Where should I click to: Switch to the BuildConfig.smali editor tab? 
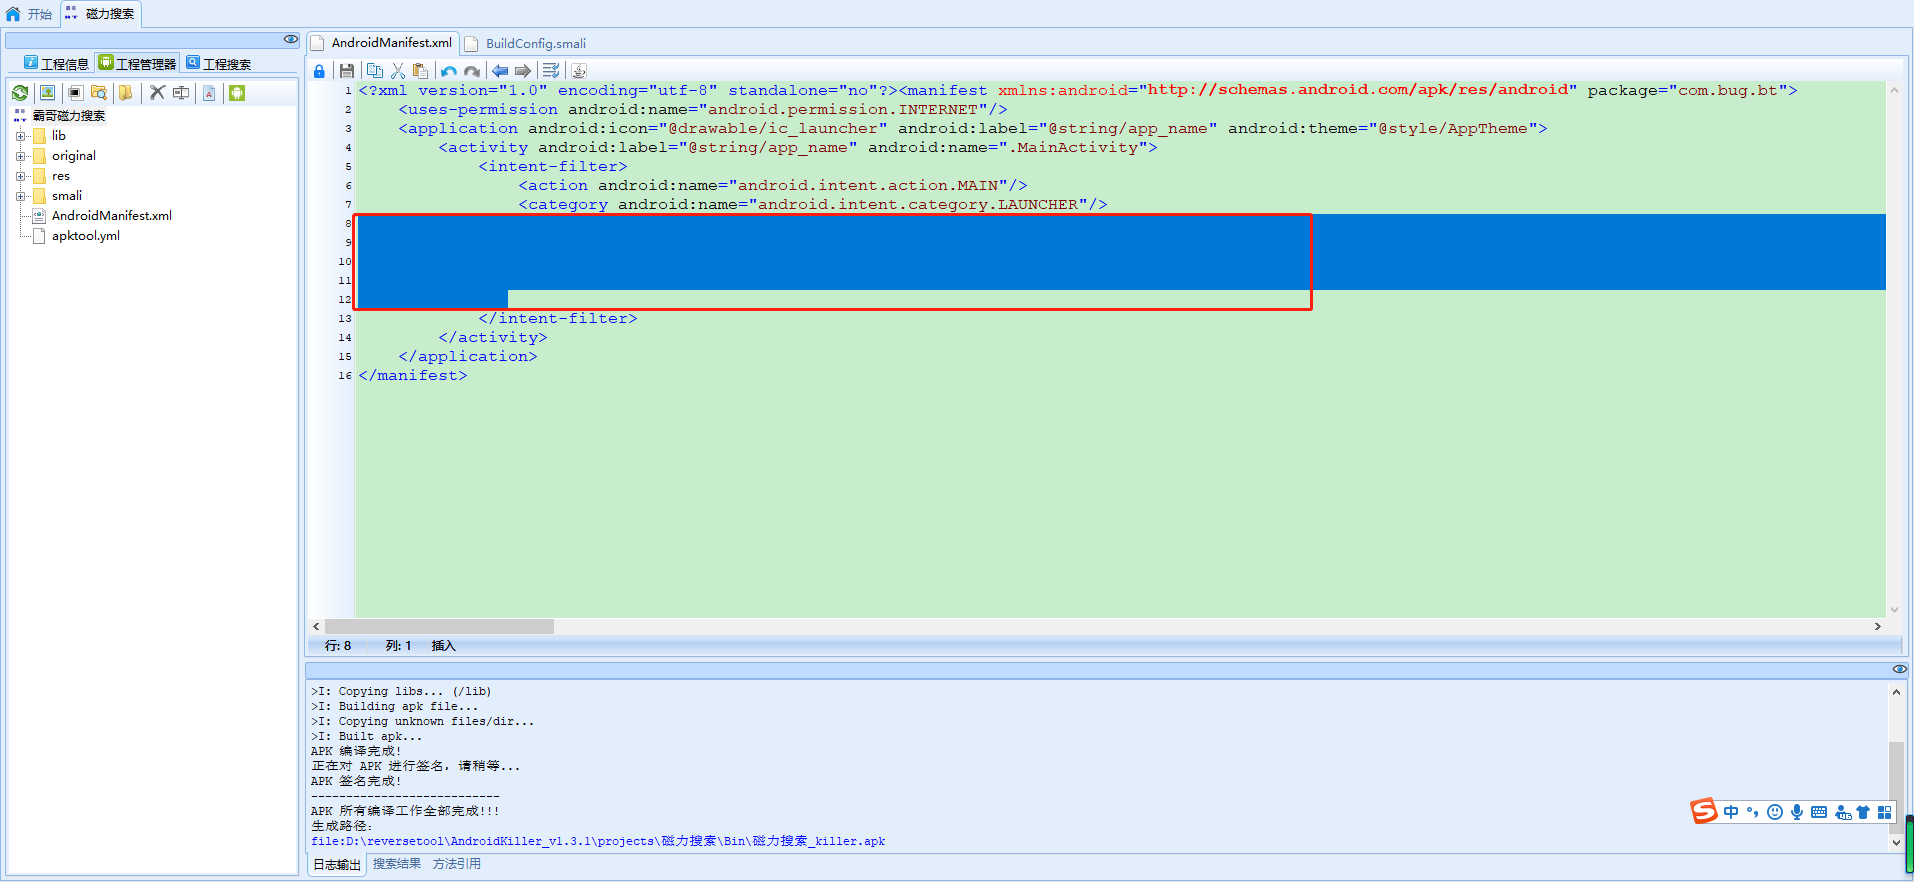tap(526, 43)
